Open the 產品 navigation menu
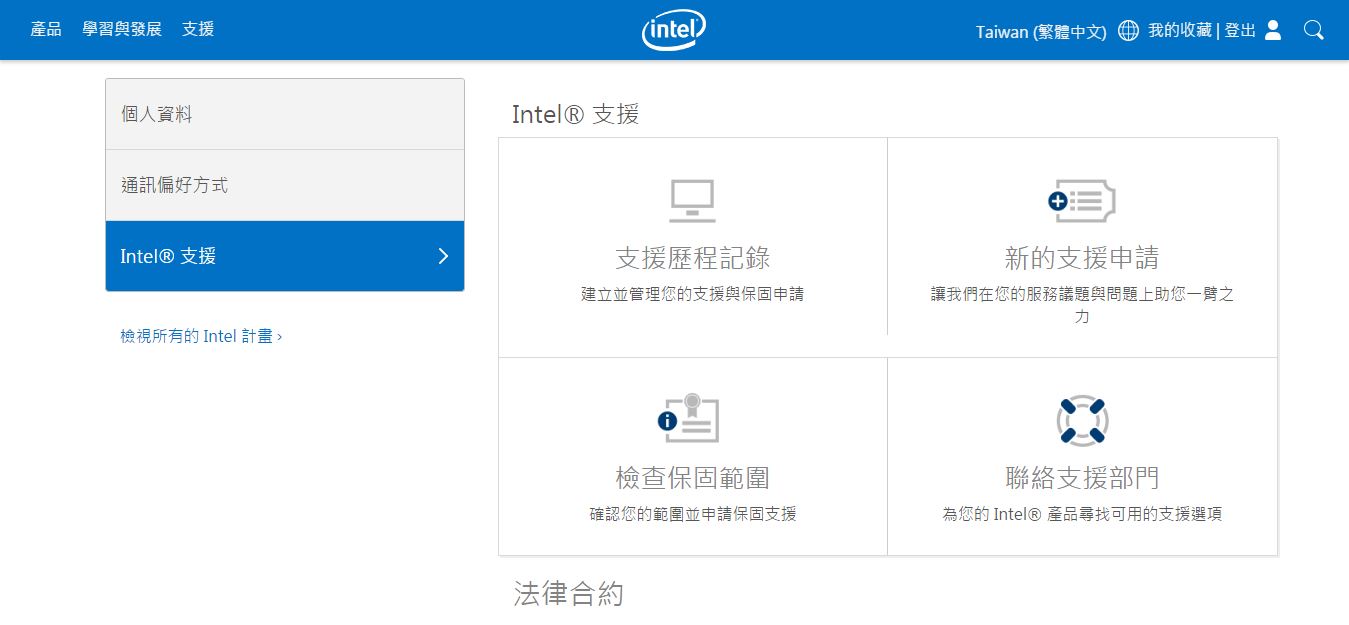 45,29
